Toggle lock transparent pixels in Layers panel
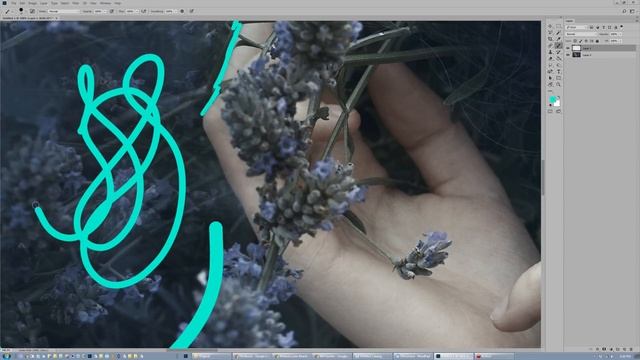The image size is (640, 360). tap(575, 41)
